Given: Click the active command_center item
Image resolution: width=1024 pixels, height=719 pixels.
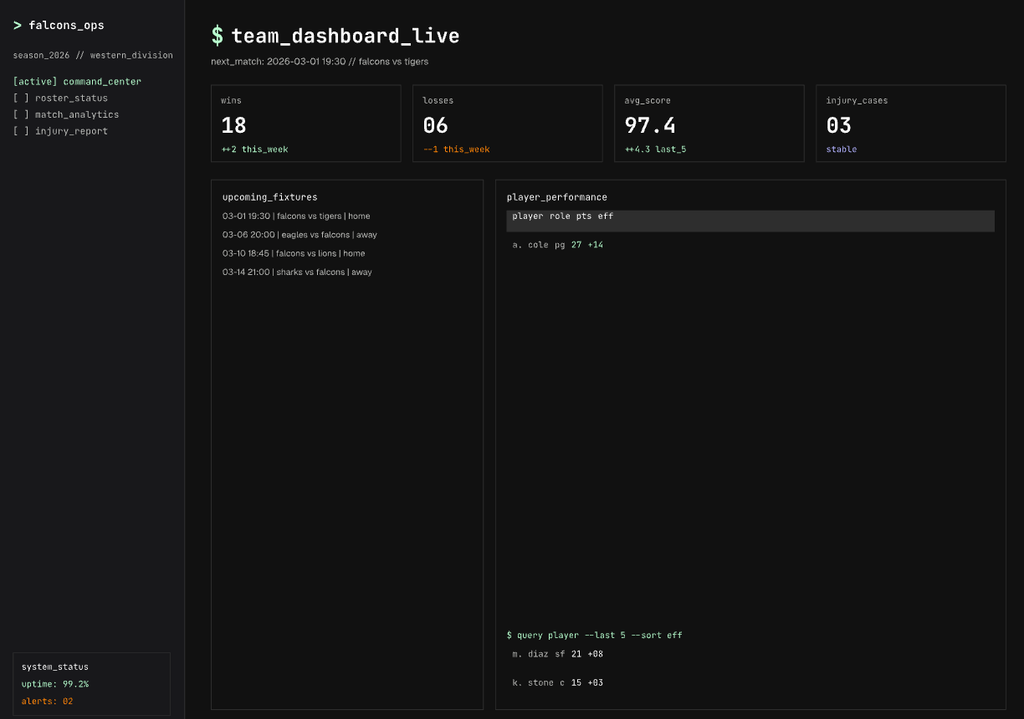Looking at the screenshot, I should [77, 82].
